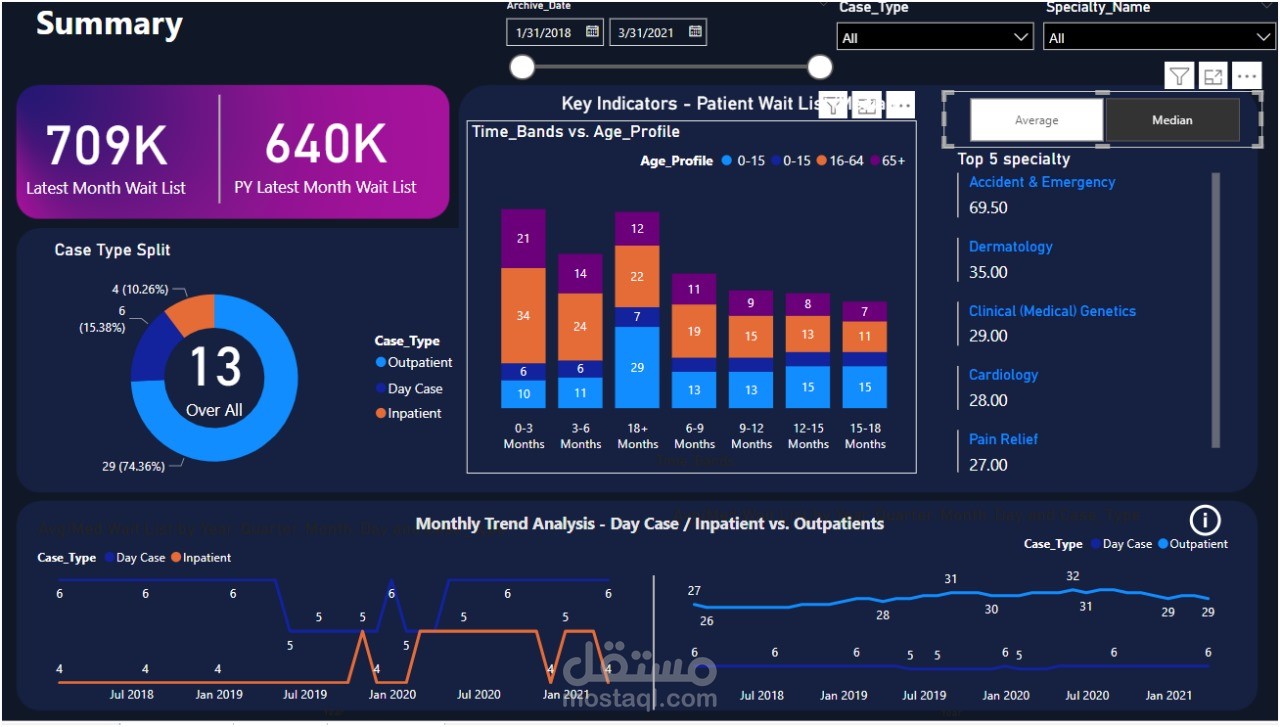The image size is (1280, 727).
Task: Click the purple 21 segment in 0-3 Months bar
Action: click(x=524, y=238)
